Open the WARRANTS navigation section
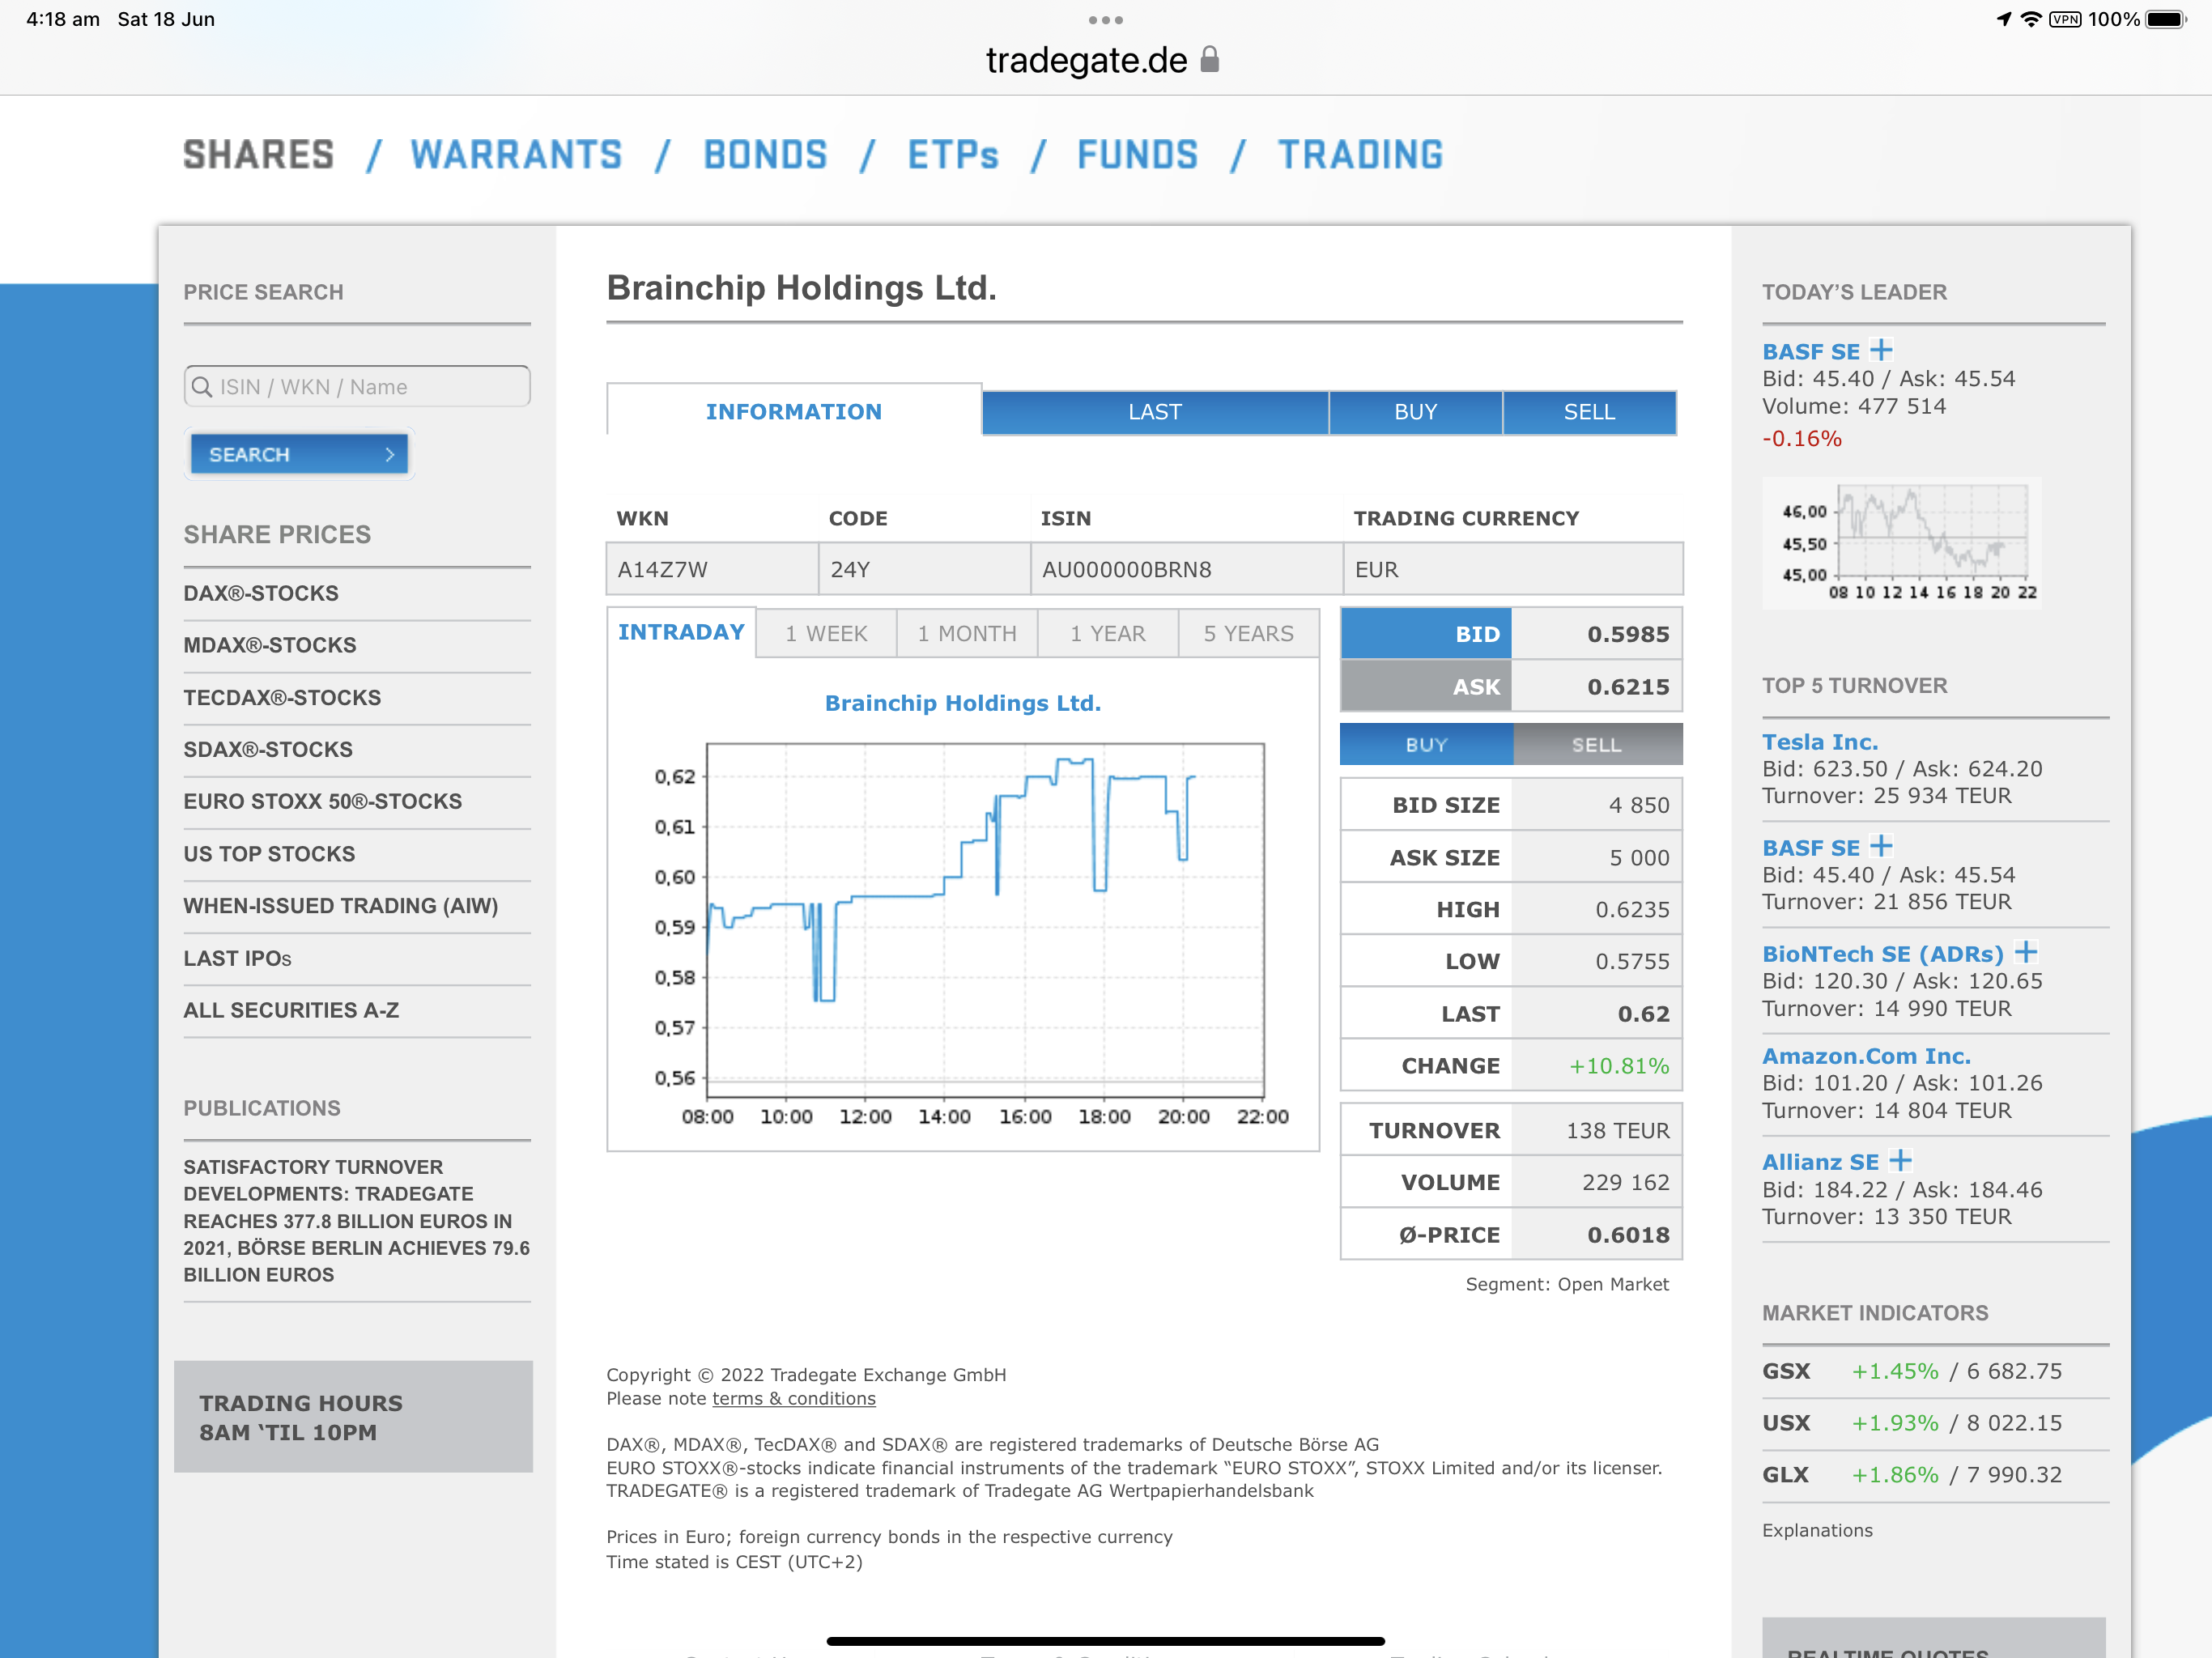The image size is (2212, 1658). coord(516,155)
